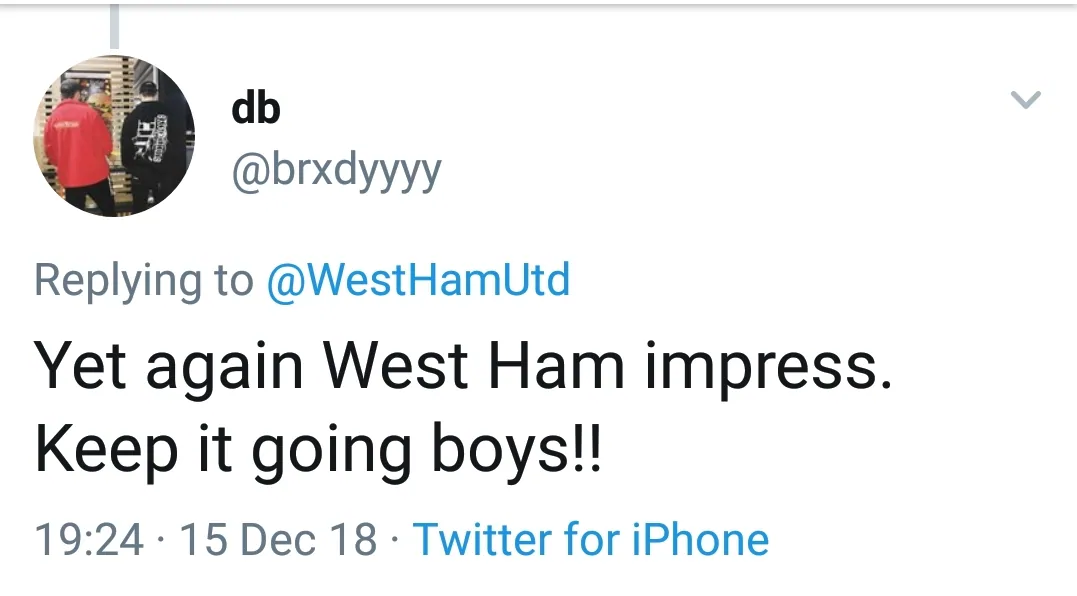The height and width of the screenshot is (596, 1077).
Task: Click the Twitter for iPhone source link
Action: click(591, 540)
